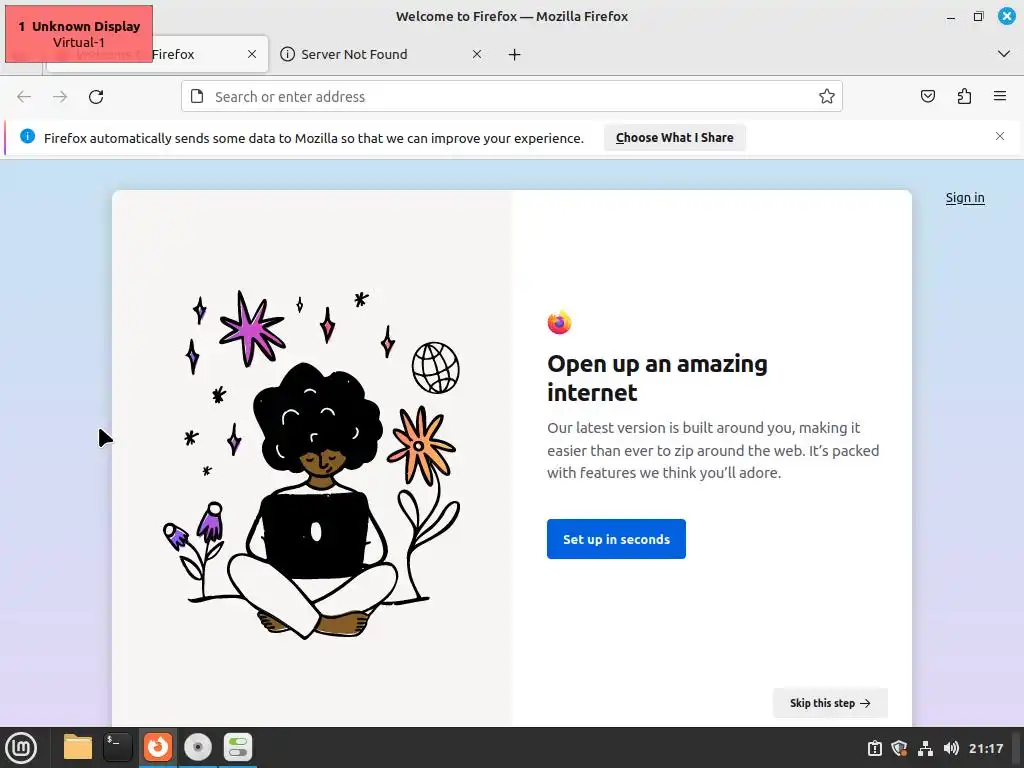Open the network connections tray icon
This screenshot has height=768, width=1024.
click(x=925, y=748)
